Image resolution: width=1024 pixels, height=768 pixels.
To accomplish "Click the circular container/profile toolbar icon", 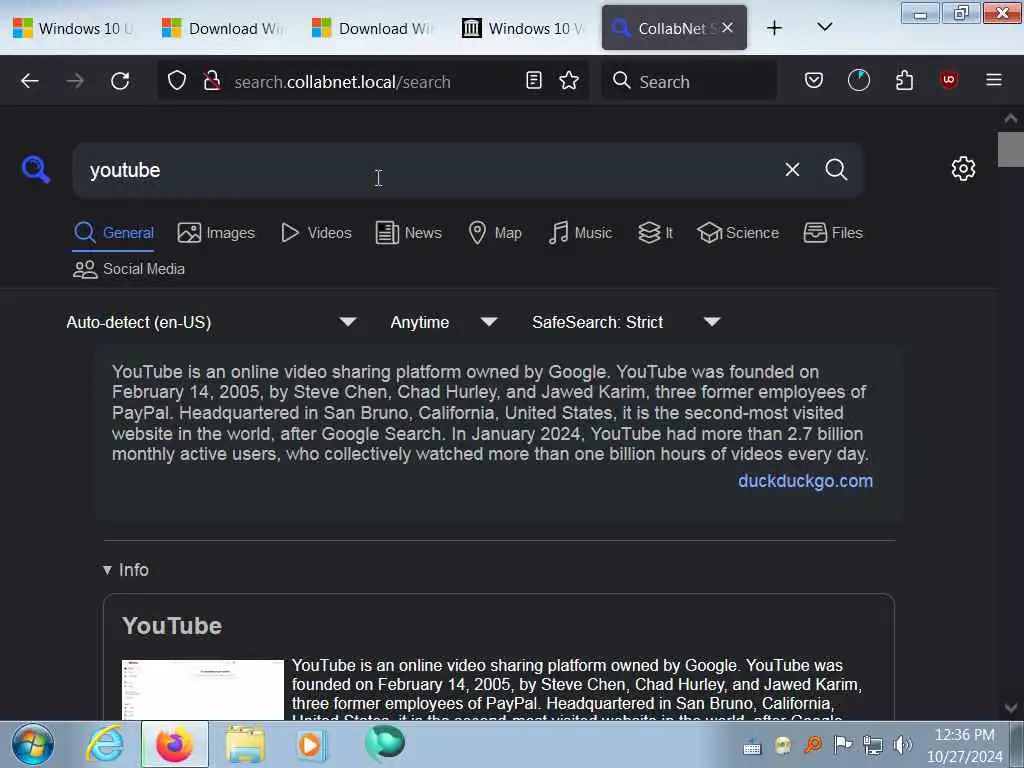I will tap(859, 81).
